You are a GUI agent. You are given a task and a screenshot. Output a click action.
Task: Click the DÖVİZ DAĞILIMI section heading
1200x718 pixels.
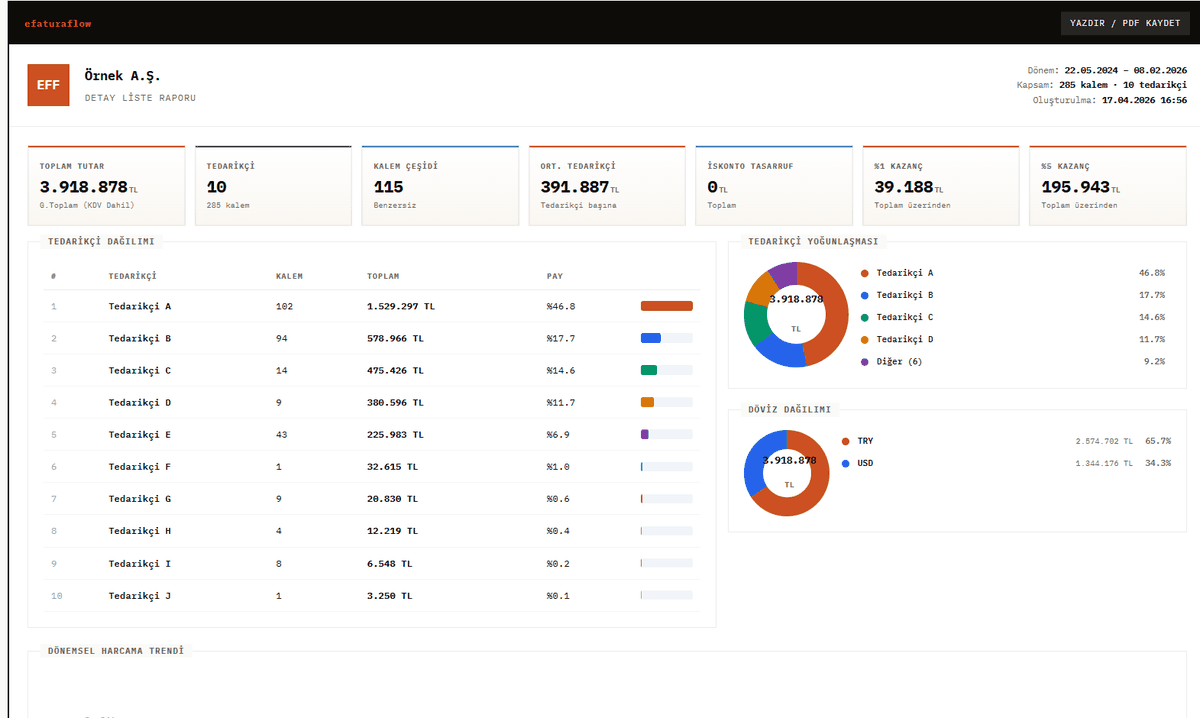click(x=789, y=409)
